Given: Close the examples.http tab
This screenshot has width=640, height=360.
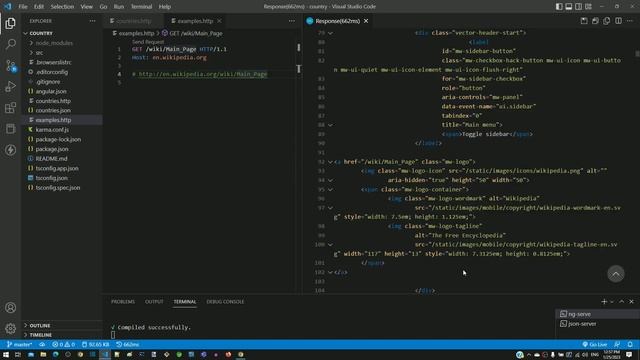Looking at the screenshot, I should (220, 21).
